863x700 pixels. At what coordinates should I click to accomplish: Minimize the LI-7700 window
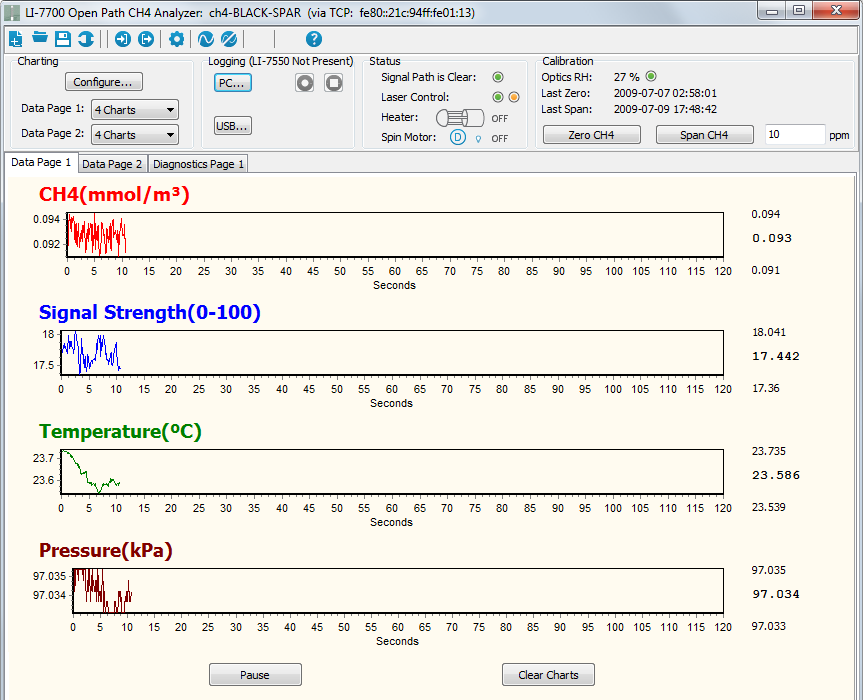tap(772, 10)
